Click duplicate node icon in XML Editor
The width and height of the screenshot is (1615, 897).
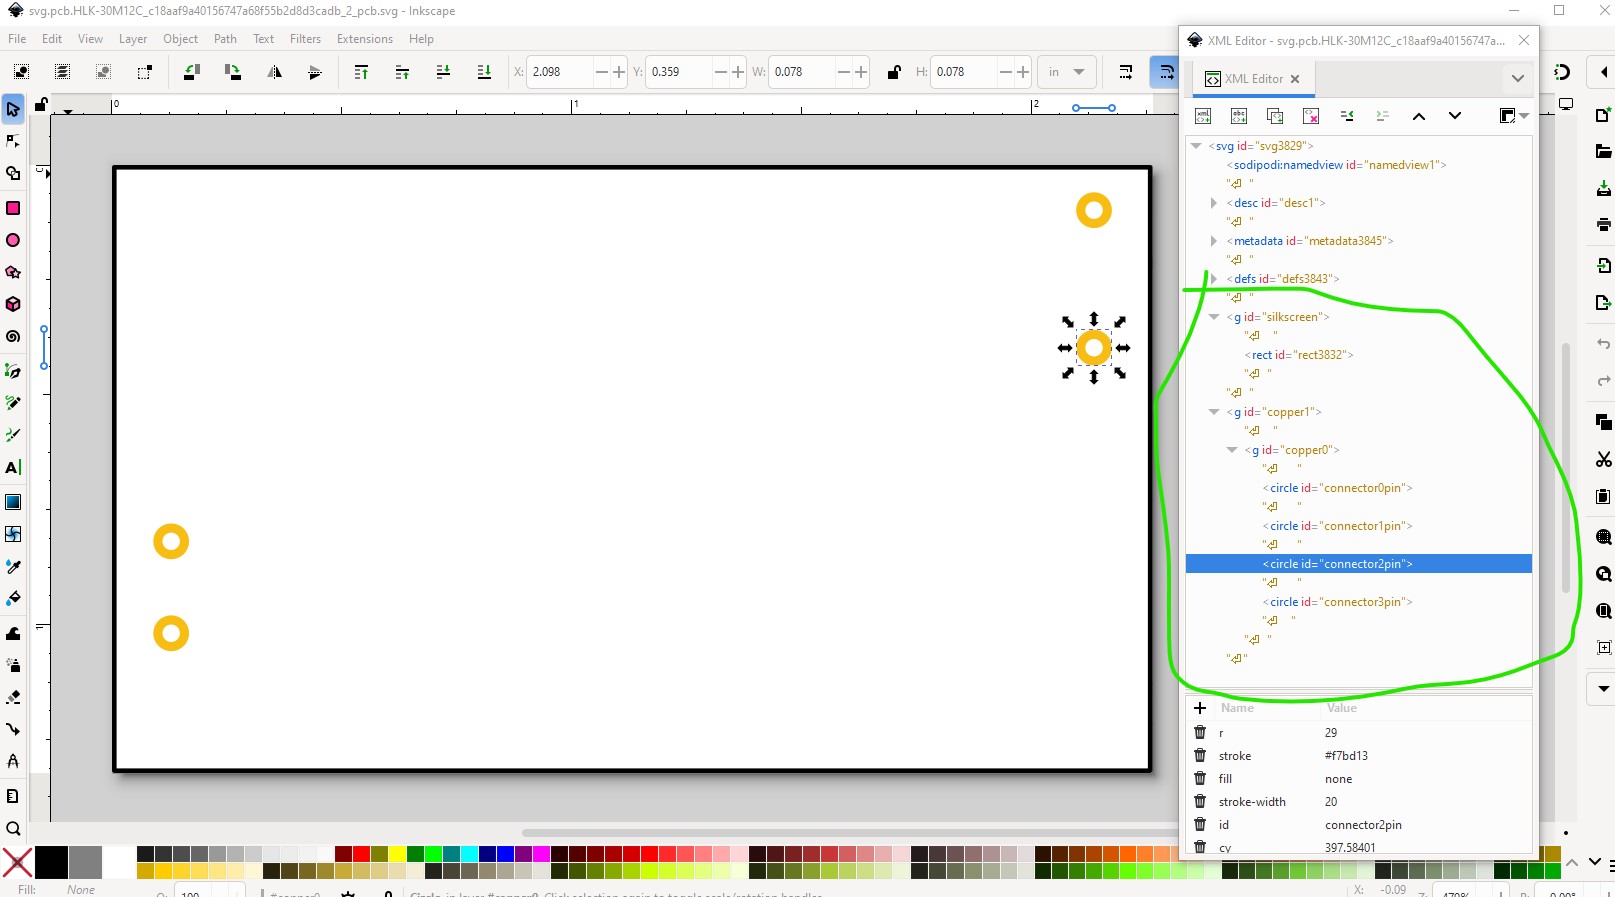(1275, 116)
